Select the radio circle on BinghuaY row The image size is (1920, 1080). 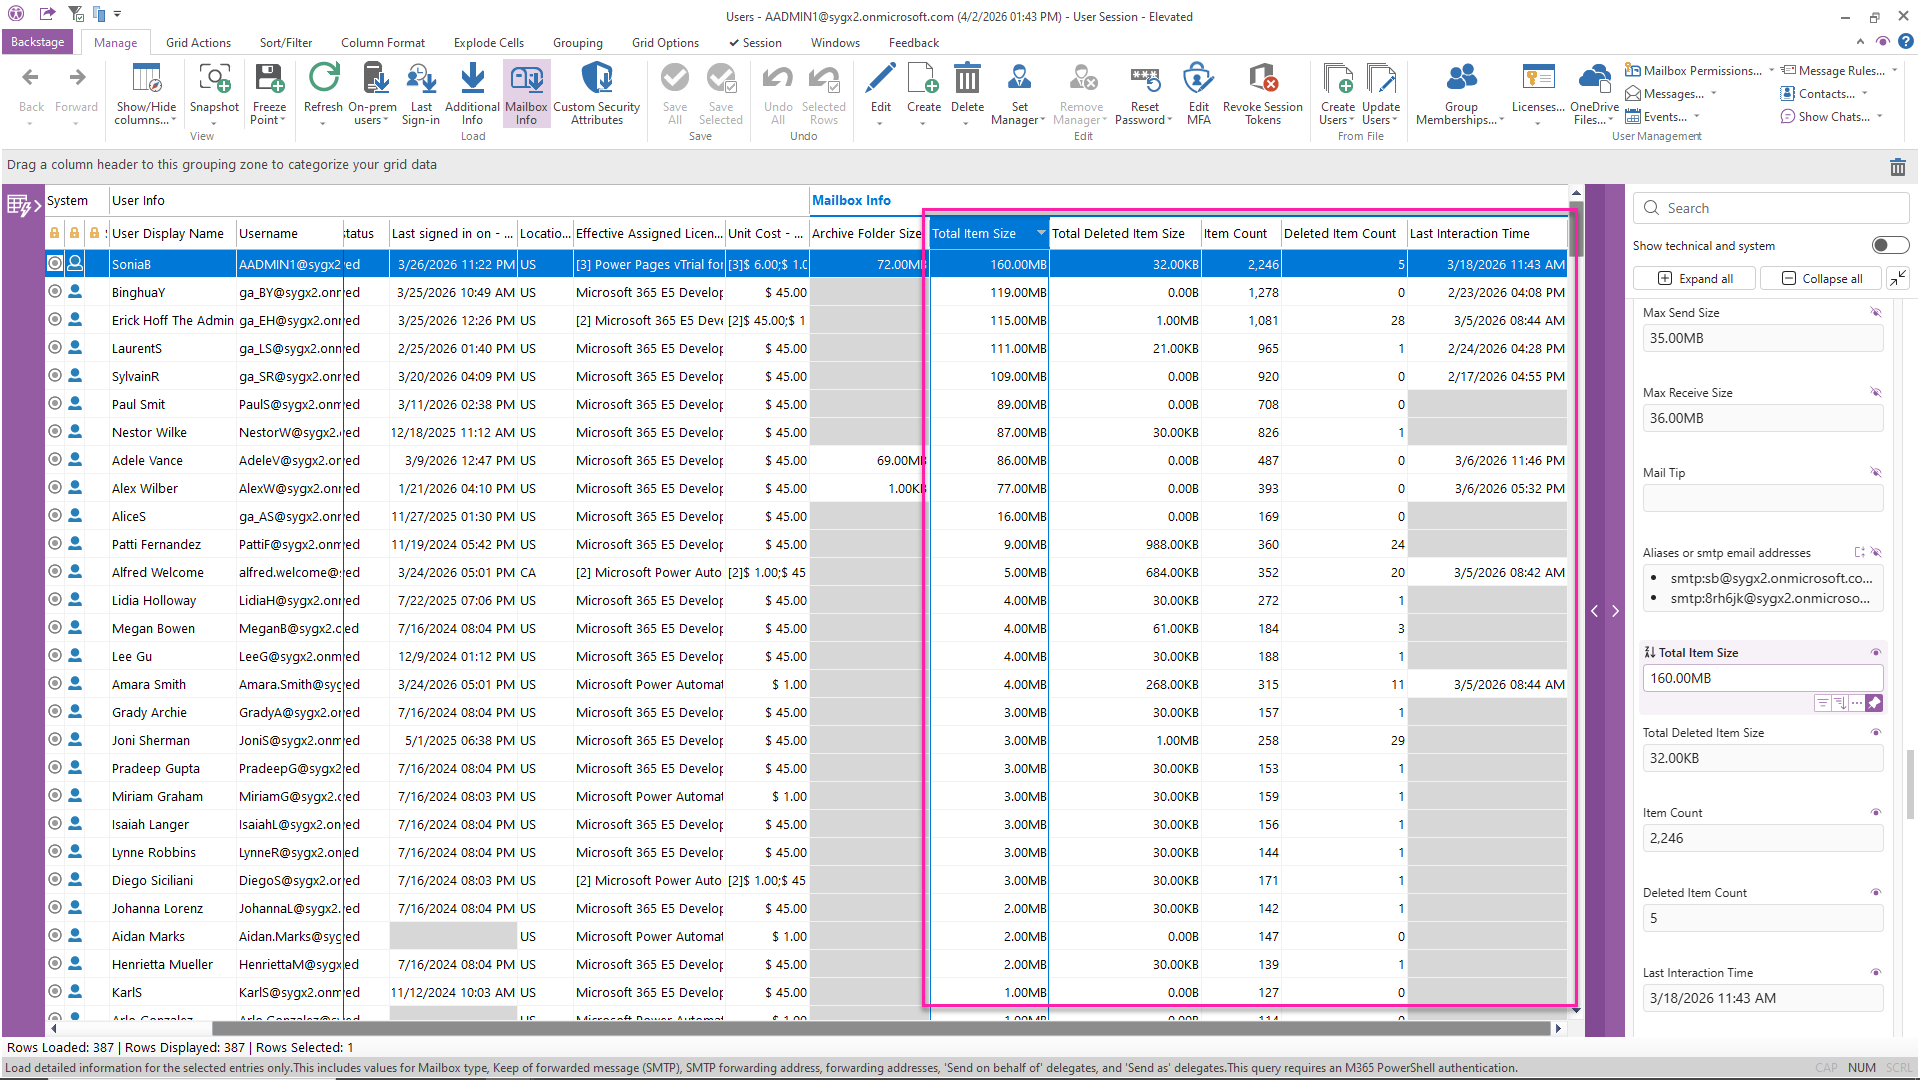tap(55, 292)
